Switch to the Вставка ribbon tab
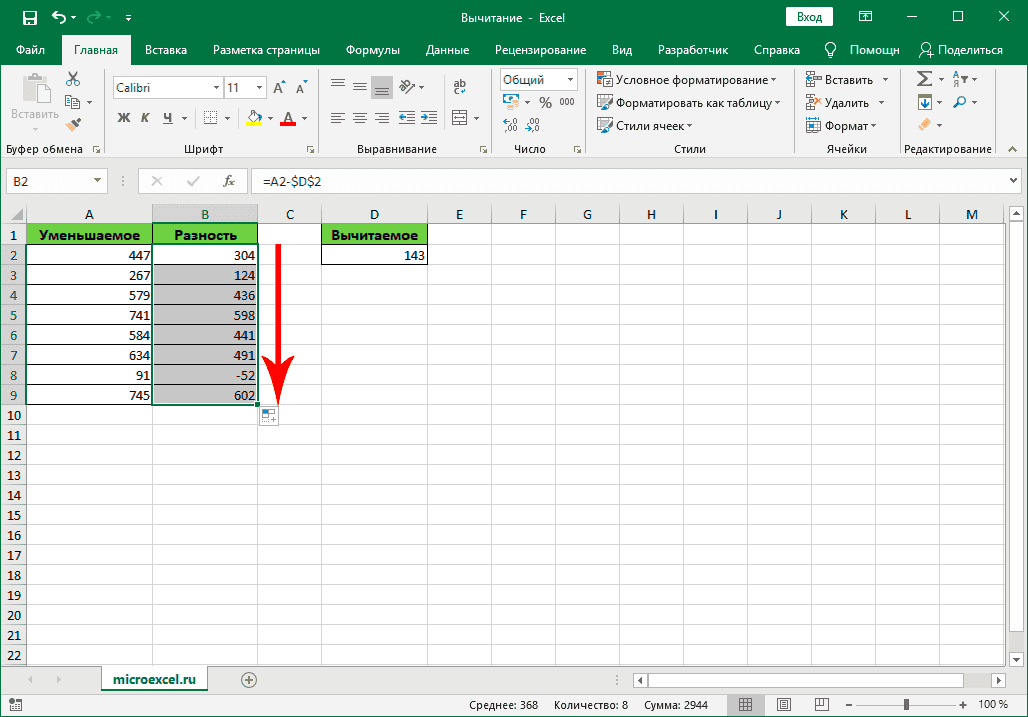The image size is (1028, 717). (166, 50)
